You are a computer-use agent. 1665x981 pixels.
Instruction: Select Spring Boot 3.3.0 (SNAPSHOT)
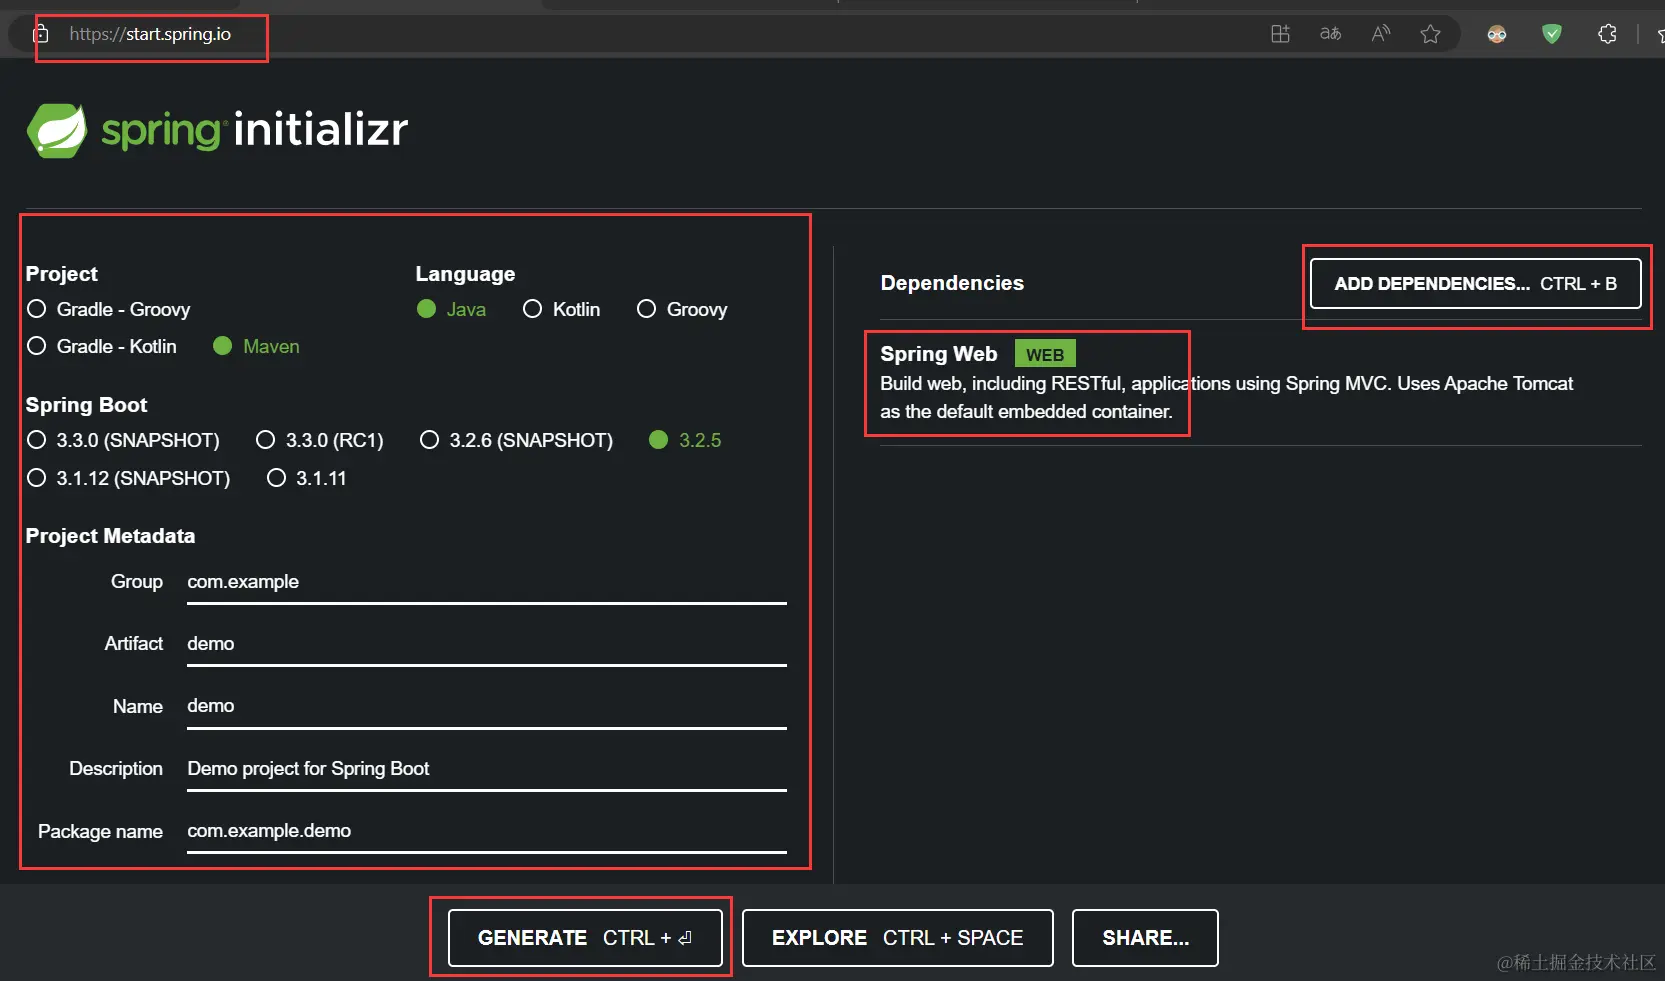[x=123, y=440]
